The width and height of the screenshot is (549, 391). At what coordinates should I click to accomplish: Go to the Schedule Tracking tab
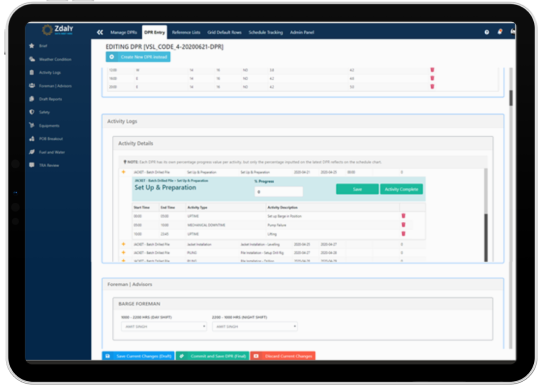coord(266,32)
